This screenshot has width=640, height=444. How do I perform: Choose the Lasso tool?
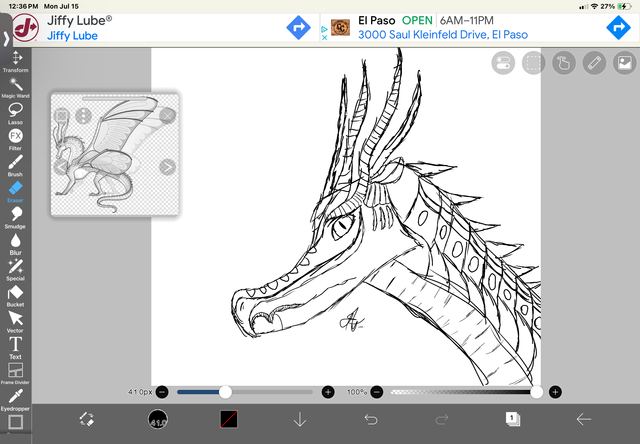[x=16, y=114]
